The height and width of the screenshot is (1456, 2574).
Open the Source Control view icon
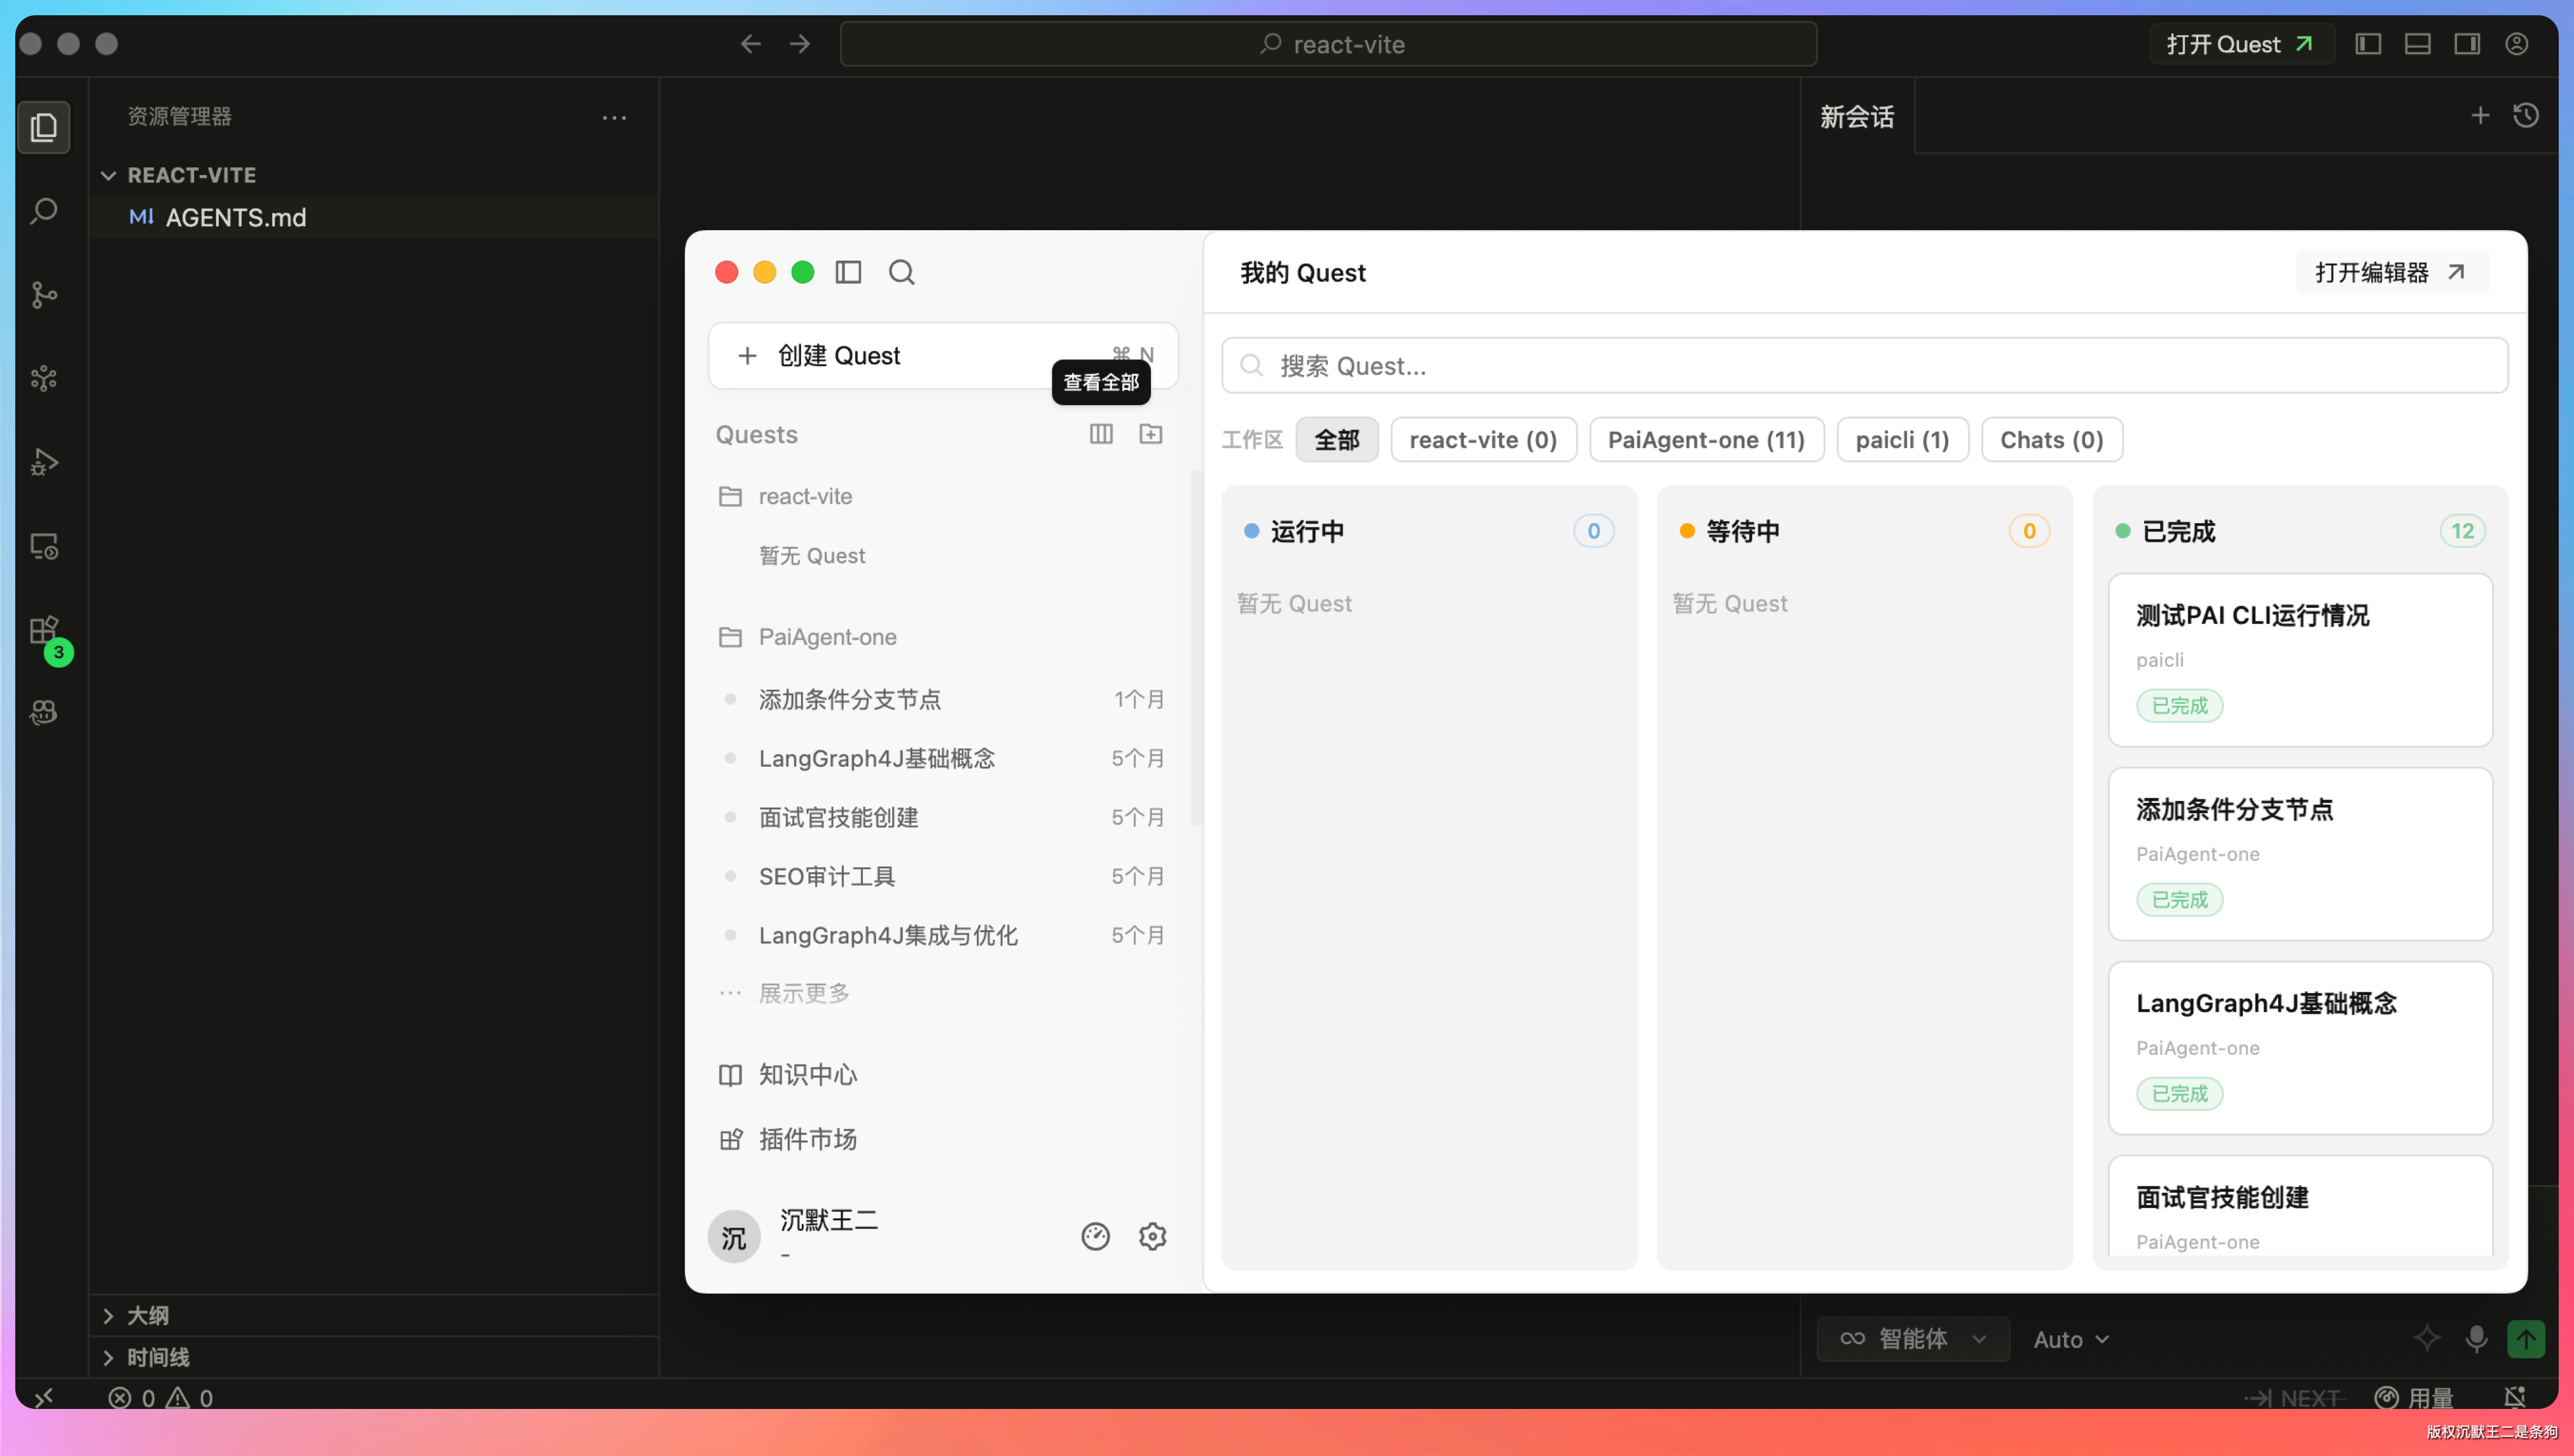click(x=44, y=295)
